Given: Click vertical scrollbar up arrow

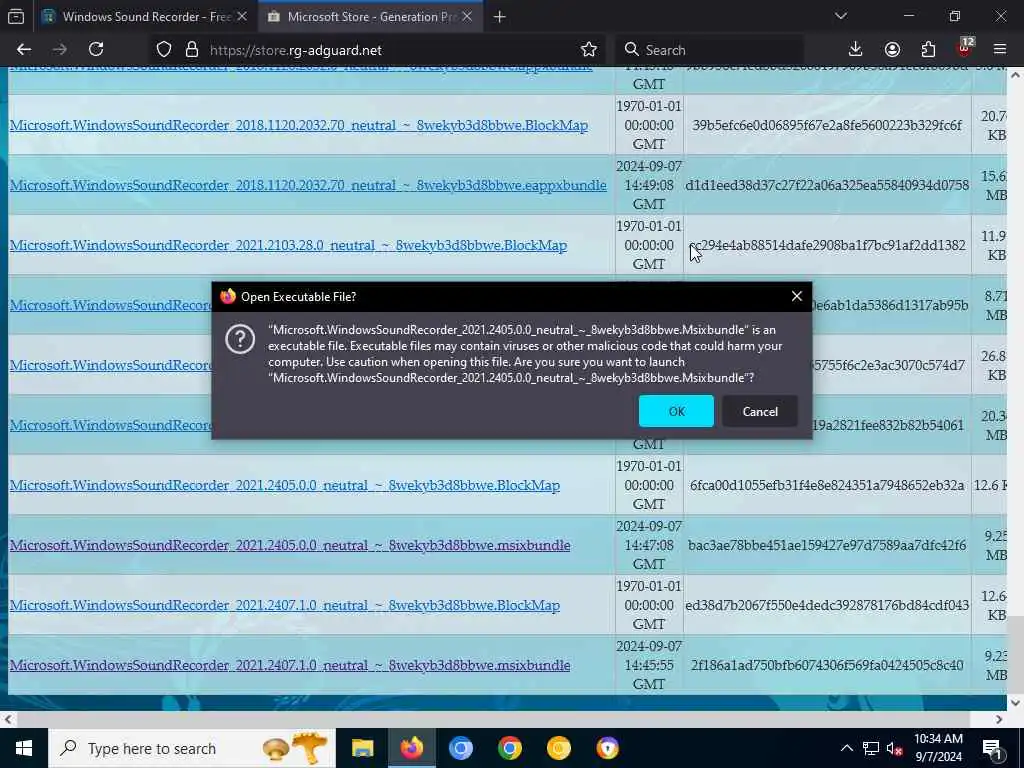Looking at the screenshot, I should pyautogui.click(x=1015, y=75).
